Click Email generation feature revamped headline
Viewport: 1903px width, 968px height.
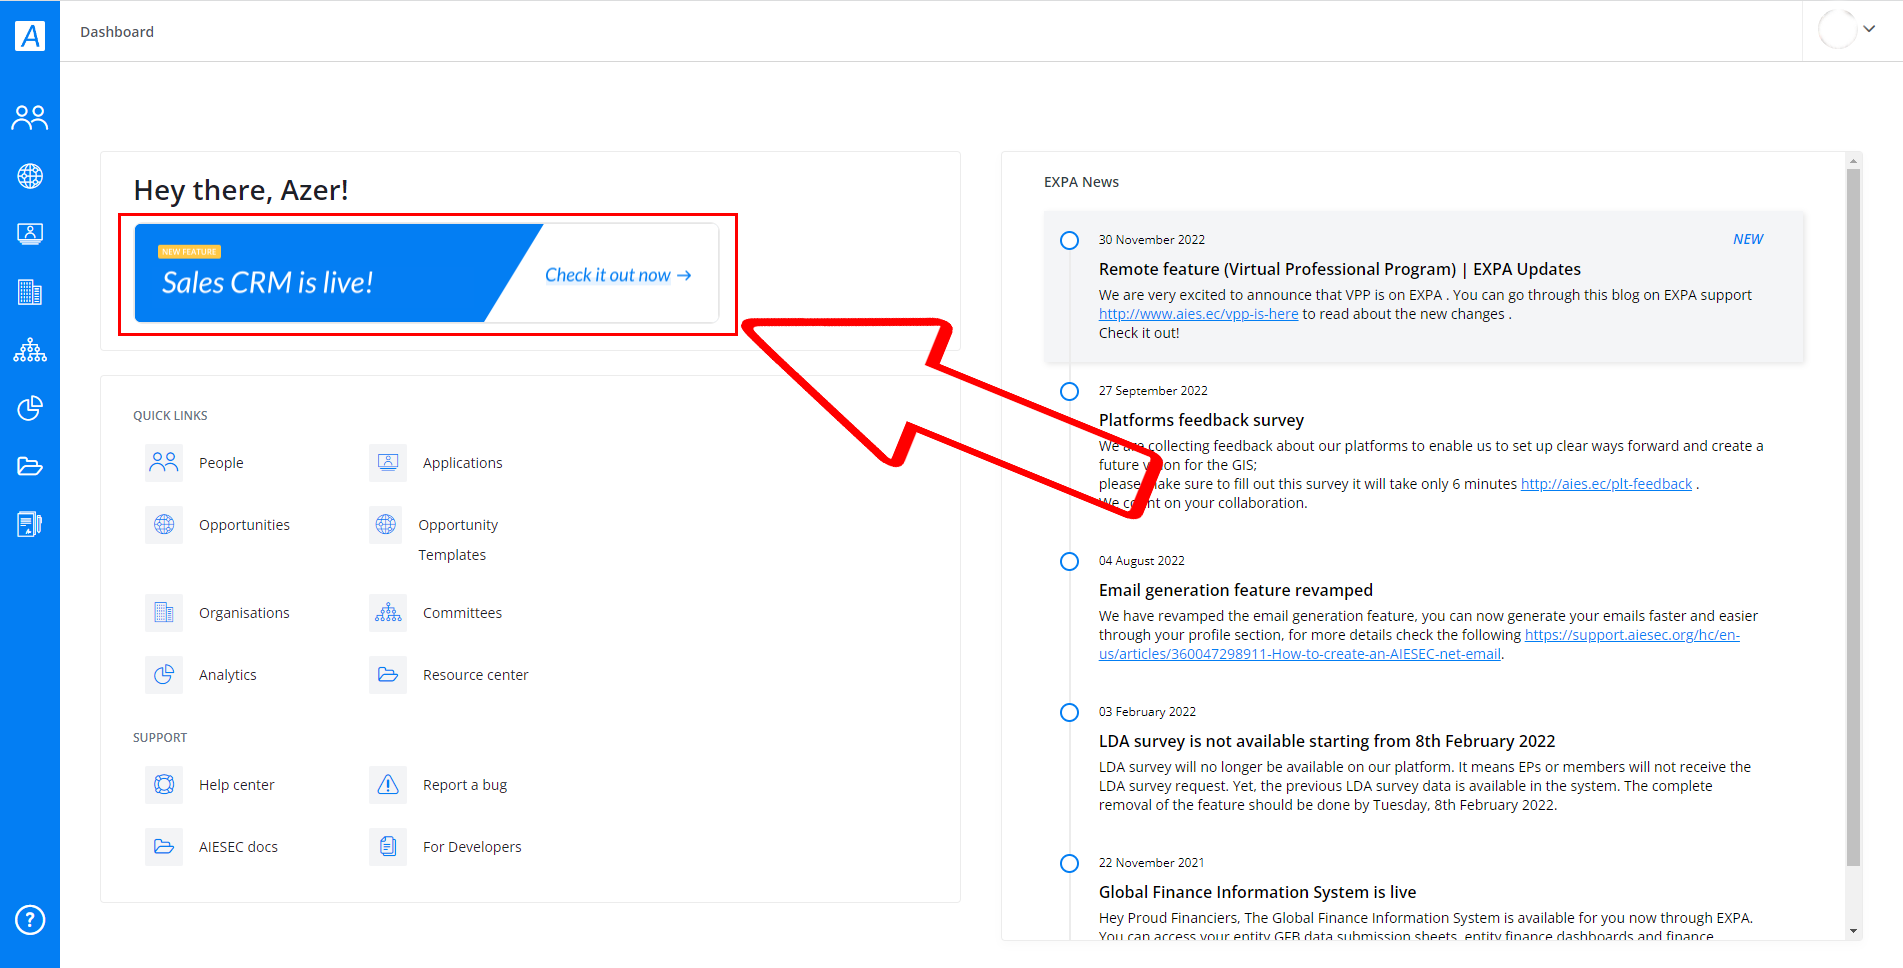click(x=1236, y=590)
